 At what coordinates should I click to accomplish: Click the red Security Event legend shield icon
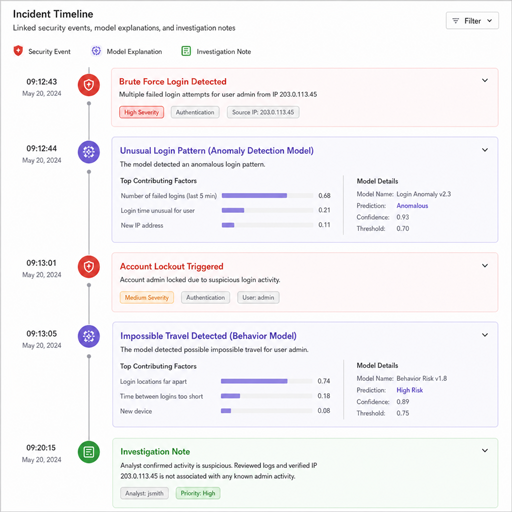click(18, 51)
